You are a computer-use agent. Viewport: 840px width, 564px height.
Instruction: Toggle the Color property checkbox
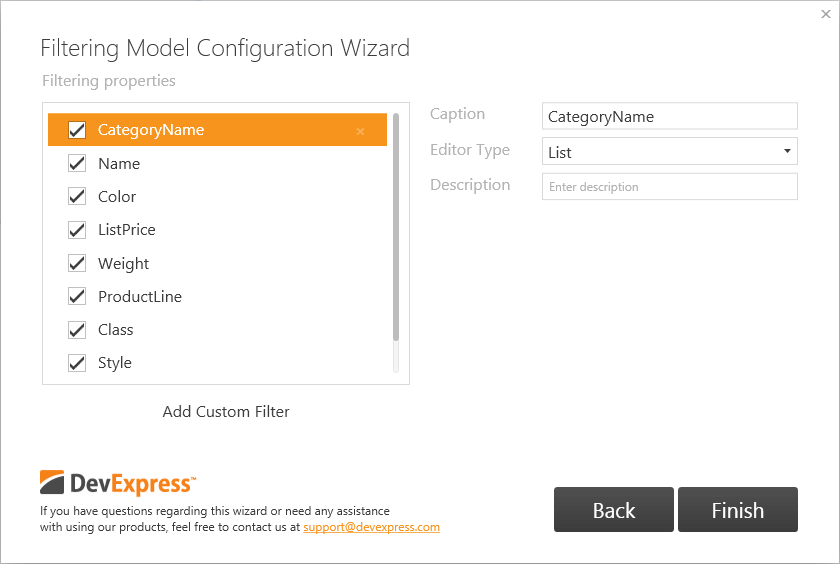(77, 197)
